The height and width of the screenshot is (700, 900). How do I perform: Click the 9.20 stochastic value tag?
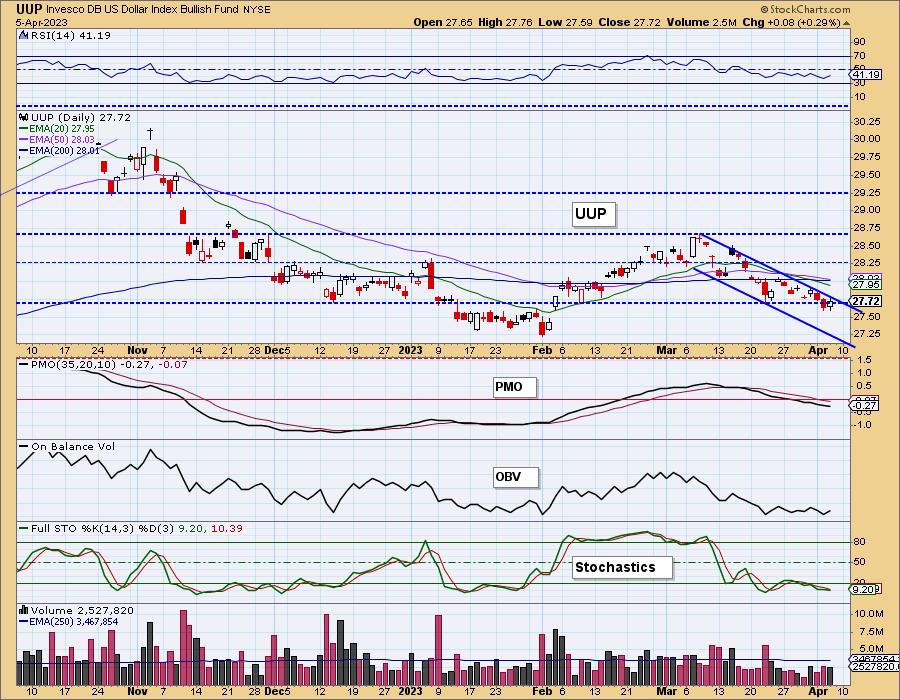click(864, 589)
